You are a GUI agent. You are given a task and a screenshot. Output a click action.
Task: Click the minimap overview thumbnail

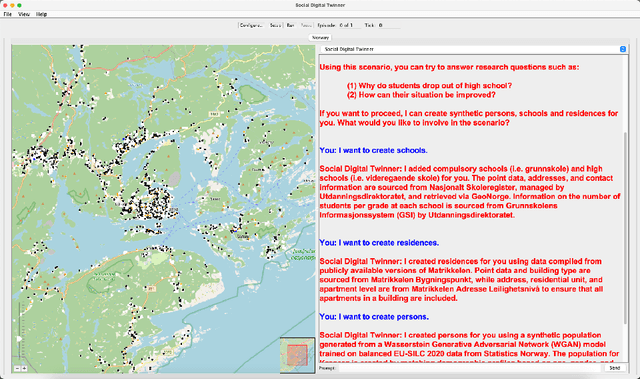pyautogui.click(x=298, y=355)
